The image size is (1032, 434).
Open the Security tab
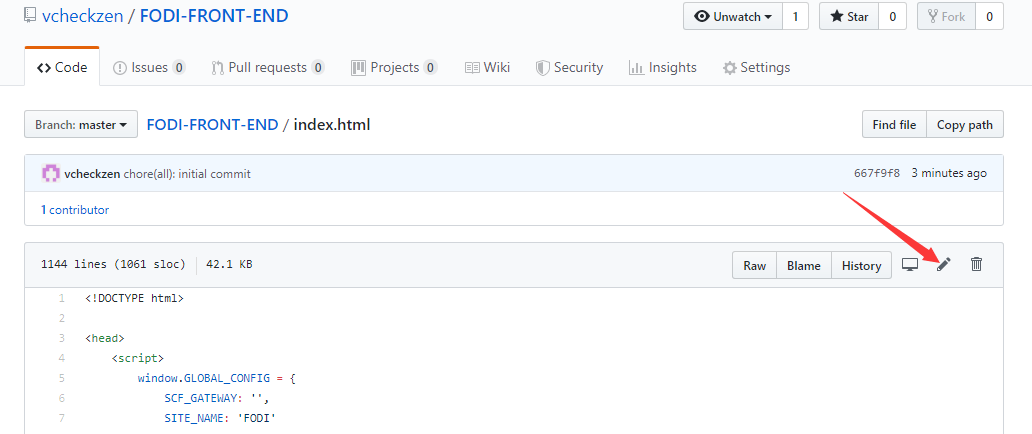(569, 67)
